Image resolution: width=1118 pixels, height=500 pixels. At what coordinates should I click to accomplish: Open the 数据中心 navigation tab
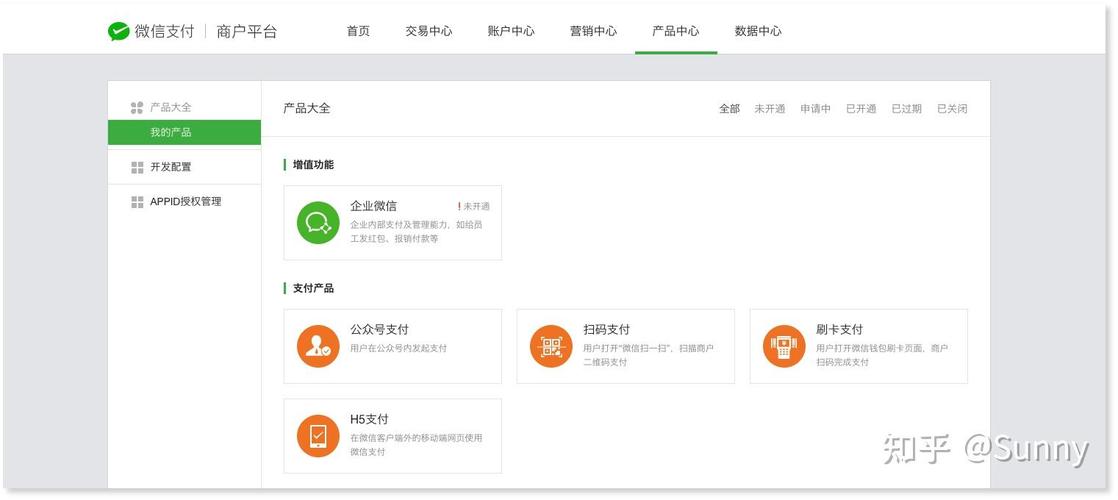(758, 31)
